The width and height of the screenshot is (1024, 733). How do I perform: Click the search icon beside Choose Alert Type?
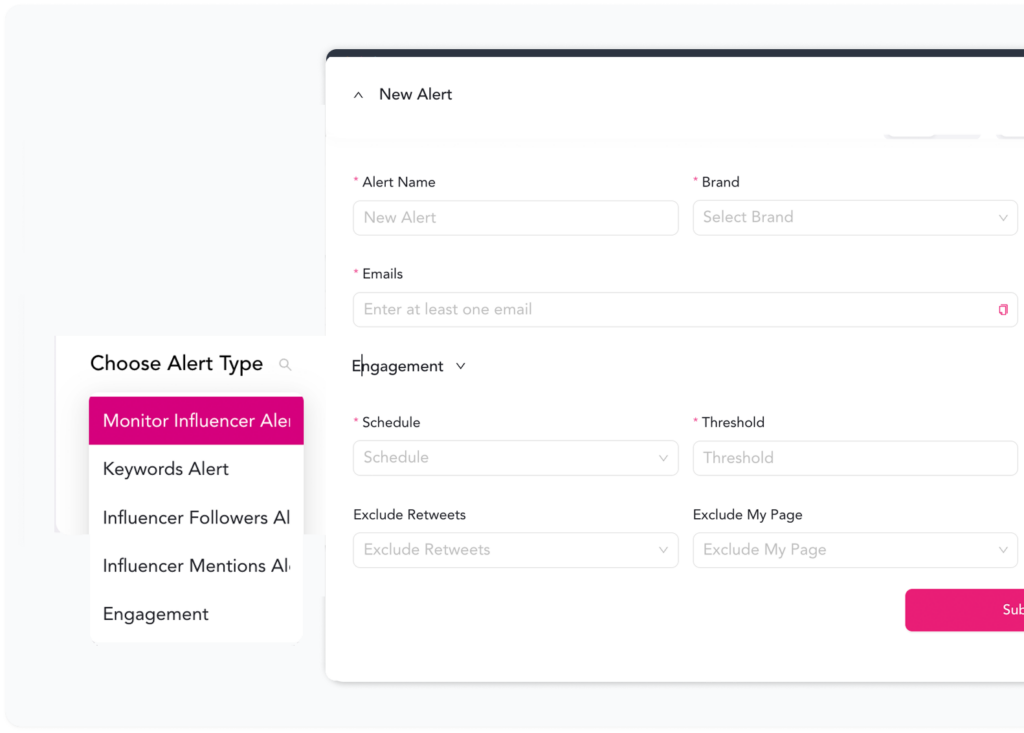[x=285, y=365]
